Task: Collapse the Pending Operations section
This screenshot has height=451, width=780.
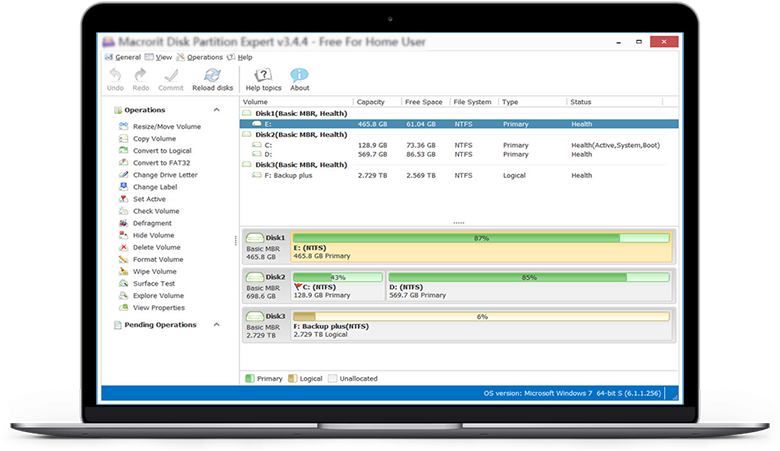Action: [x=216, y=325]
